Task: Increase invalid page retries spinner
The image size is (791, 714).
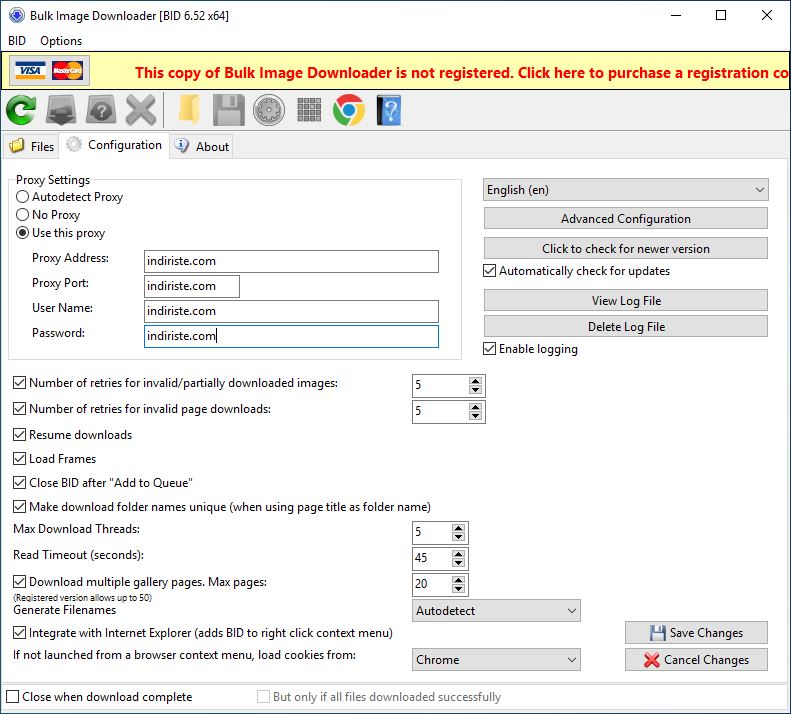Action: point(475,407)
